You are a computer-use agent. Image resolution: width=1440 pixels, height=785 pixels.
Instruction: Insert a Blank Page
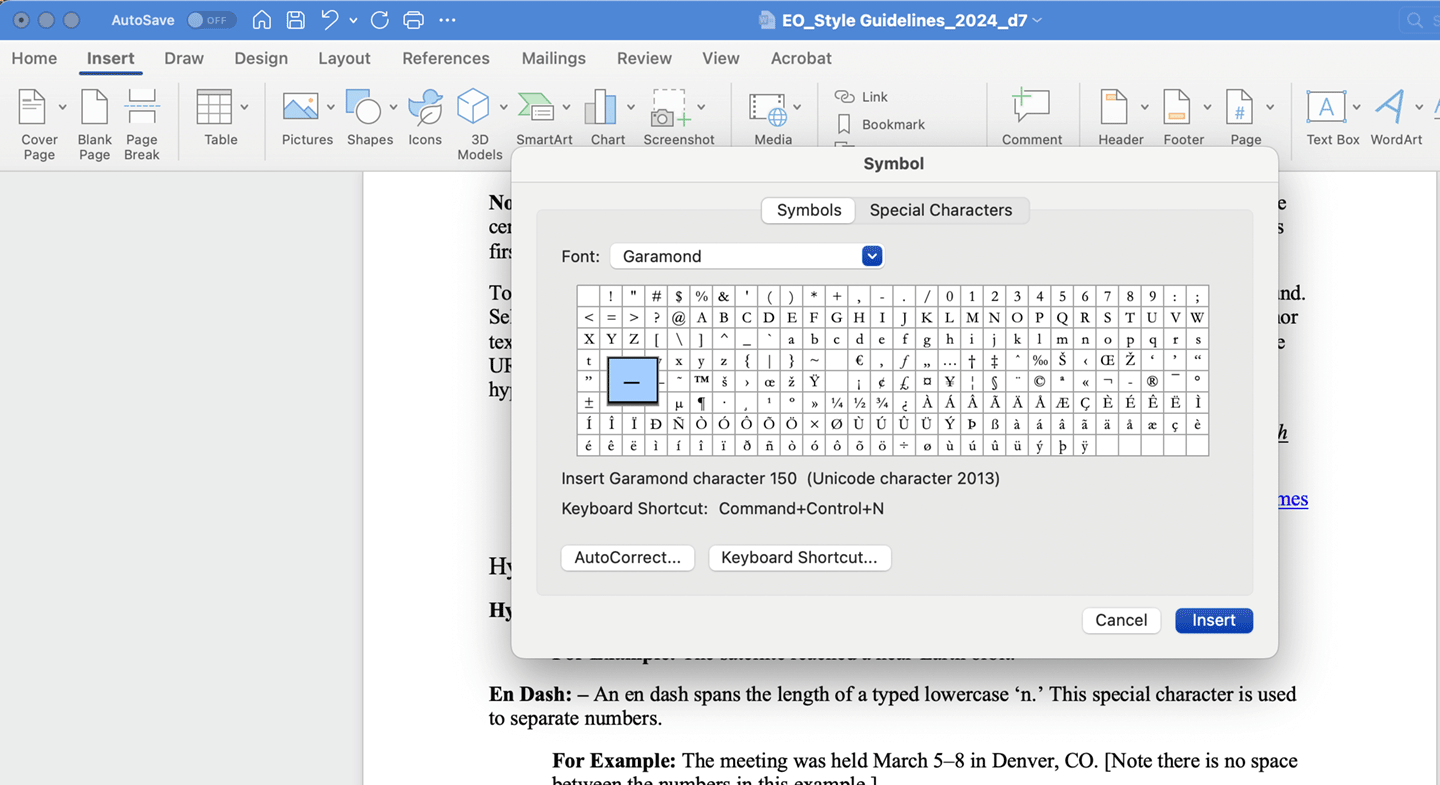tap(95, 124)
